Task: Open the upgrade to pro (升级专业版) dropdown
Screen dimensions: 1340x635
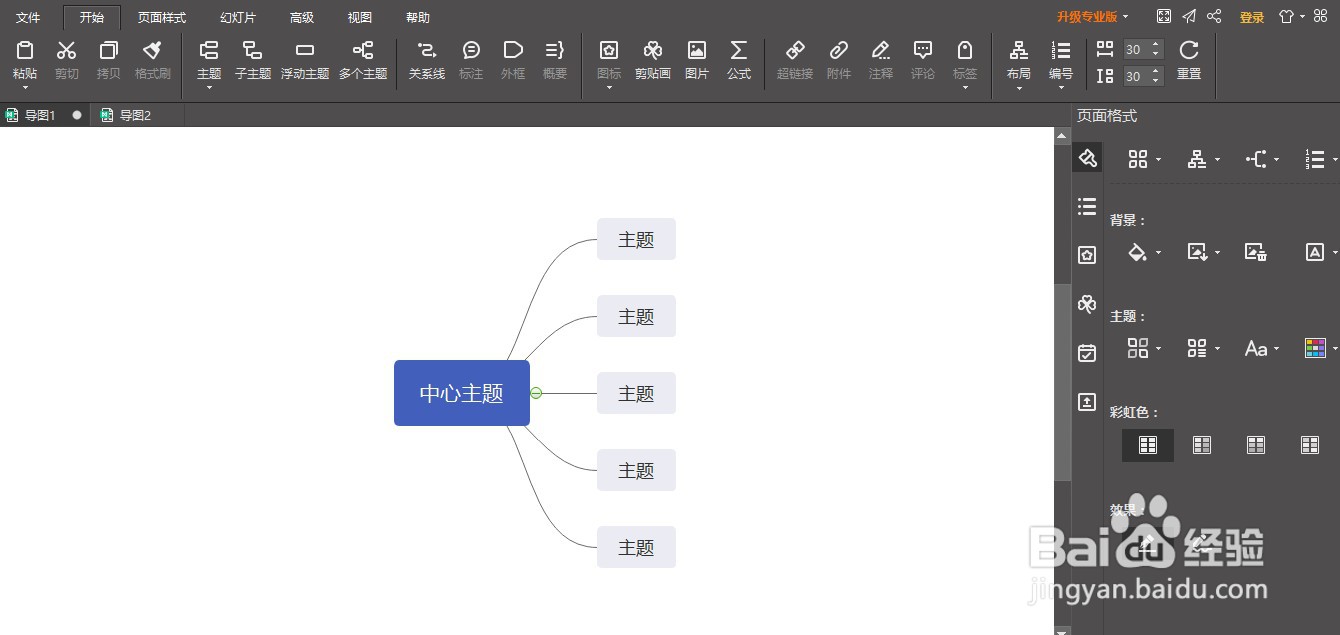Action: pos(1092,17)
